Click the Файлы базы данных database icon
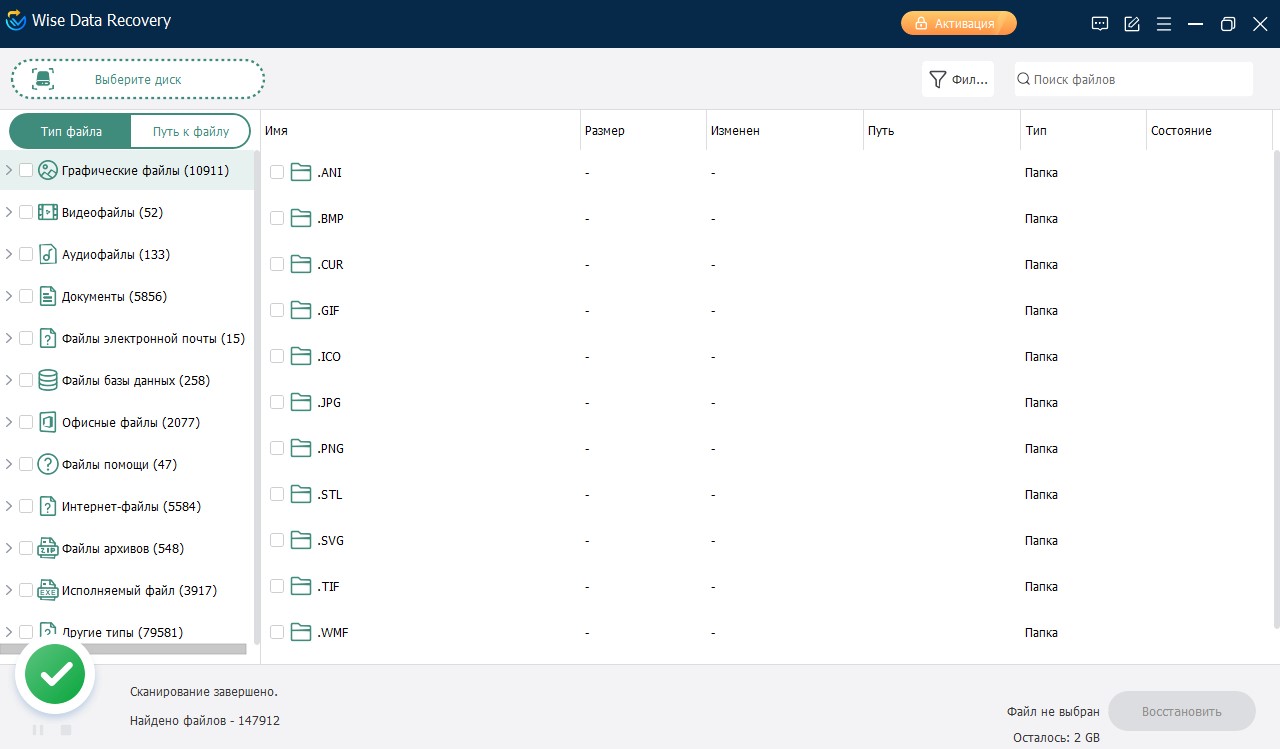 48,381
